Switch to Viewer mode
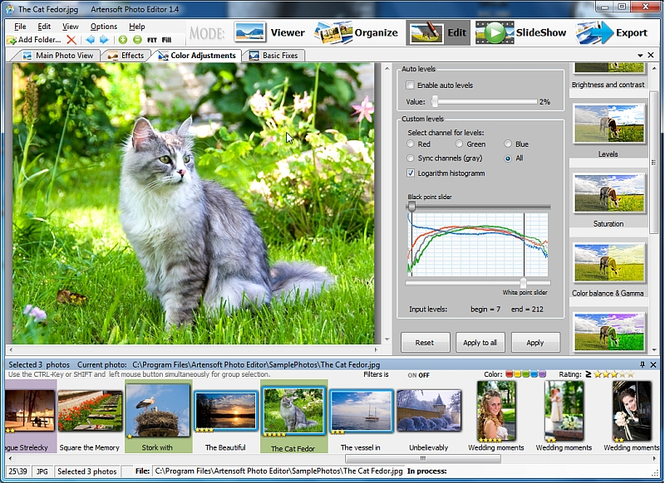Viewport: 665px width, 483px height. [x=270, y=33]
